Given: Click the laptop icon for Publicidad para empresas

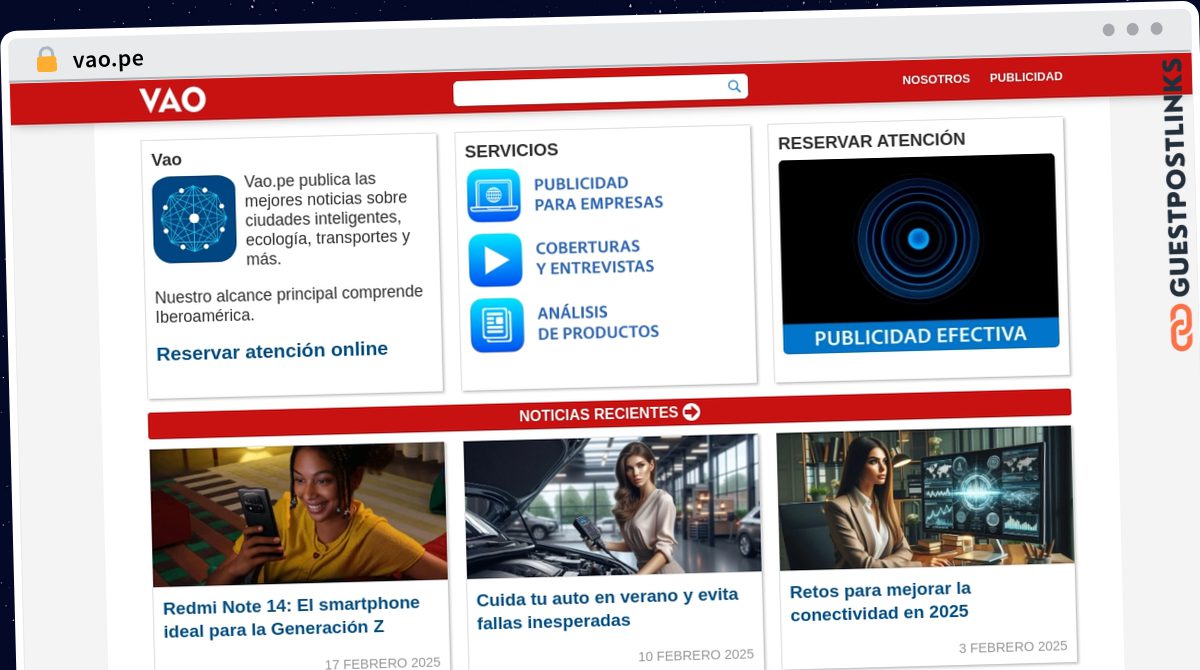Looking at the screenshot, I should click(x=494, y=195).
